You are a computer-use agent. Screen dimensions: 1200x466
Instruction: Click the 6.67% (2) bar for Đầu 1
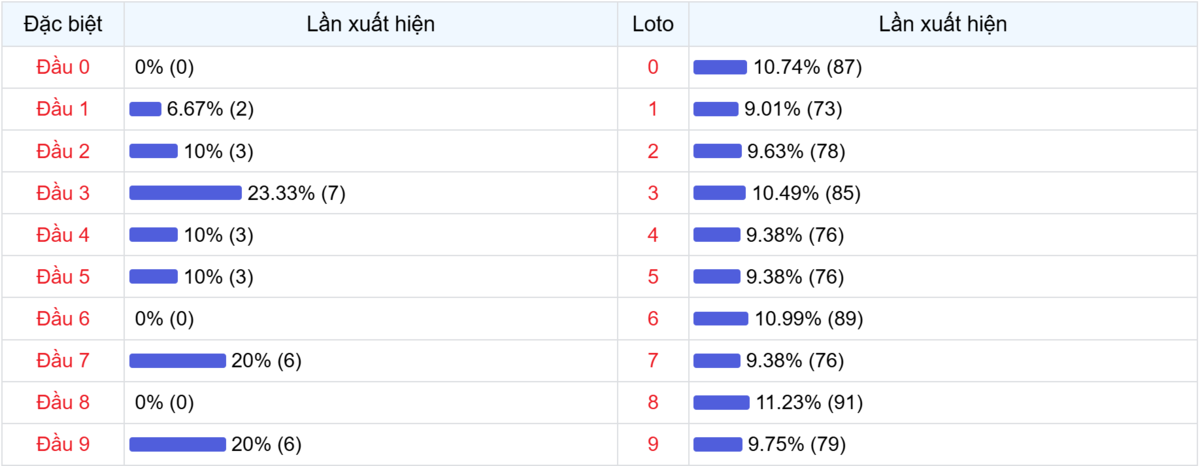click(145, 109)
